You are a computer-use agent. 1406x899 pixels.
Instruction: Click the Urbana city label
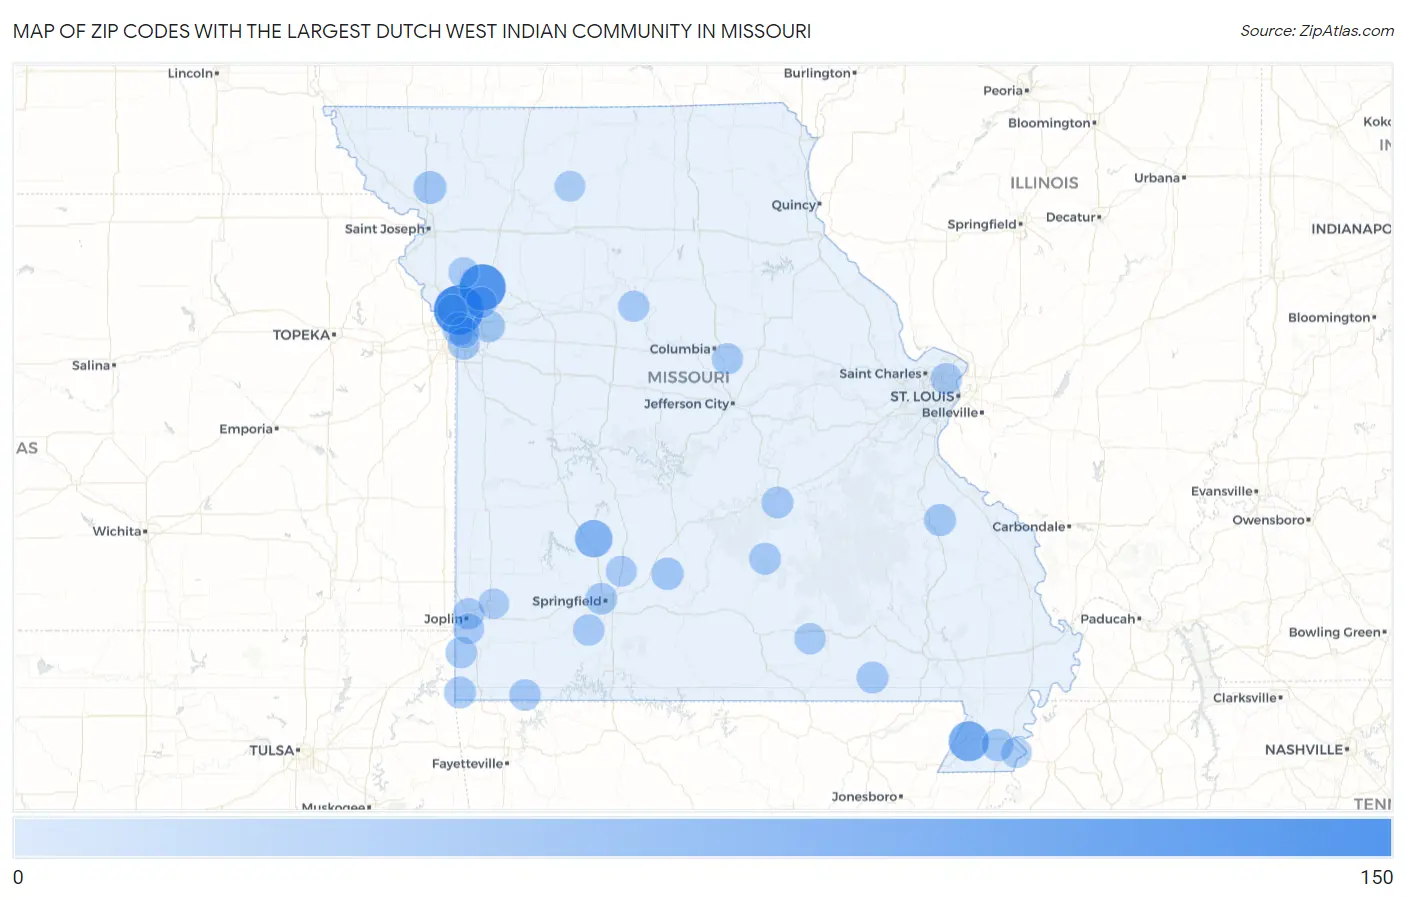point(1157,178)
